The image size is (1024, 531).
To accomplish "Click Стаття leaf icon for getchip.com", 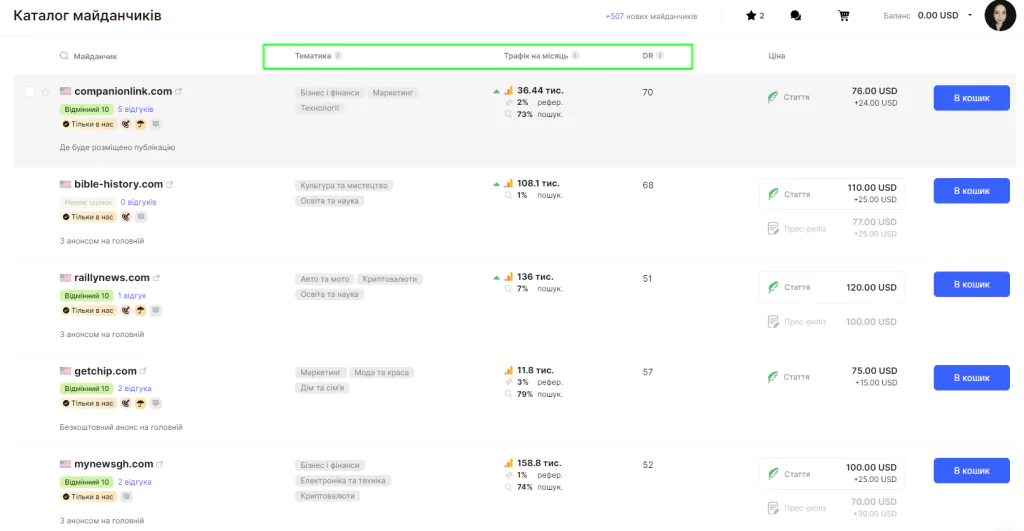I will (x=773, y=377).
